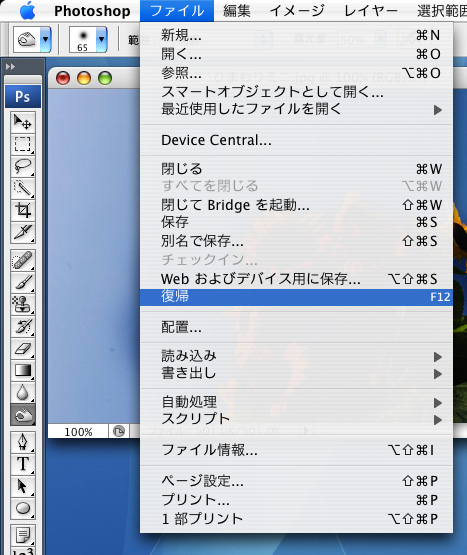This screenshot has height=555, width=467.
Task: Expand the 最近使用したファイルを開く submenu
Action: click(x=296, y=109)
